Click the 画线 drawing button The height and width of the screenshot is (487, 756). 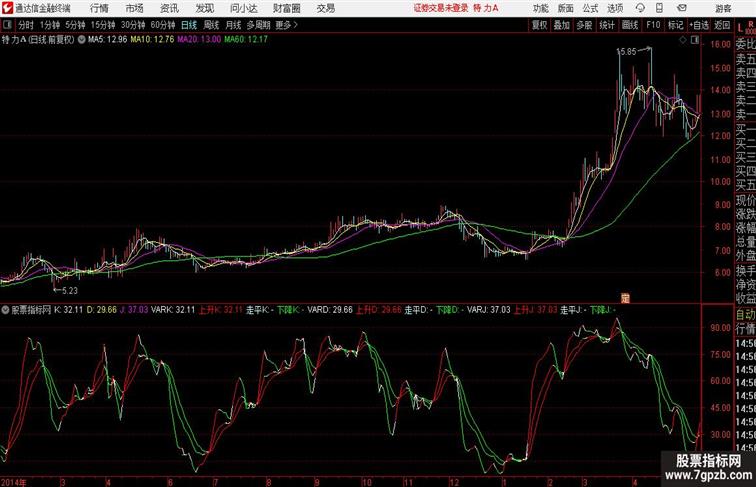(x=630, y=25)
